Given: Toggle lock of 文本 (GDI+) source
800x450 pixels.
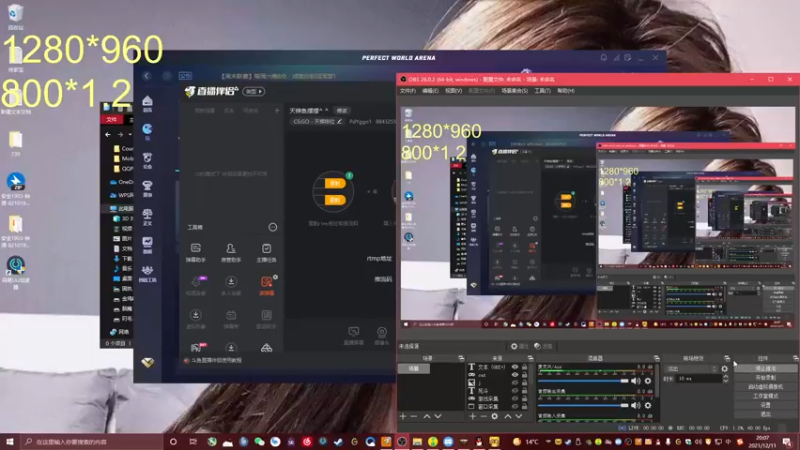Looking at the screenshot, I should point(524,367).
